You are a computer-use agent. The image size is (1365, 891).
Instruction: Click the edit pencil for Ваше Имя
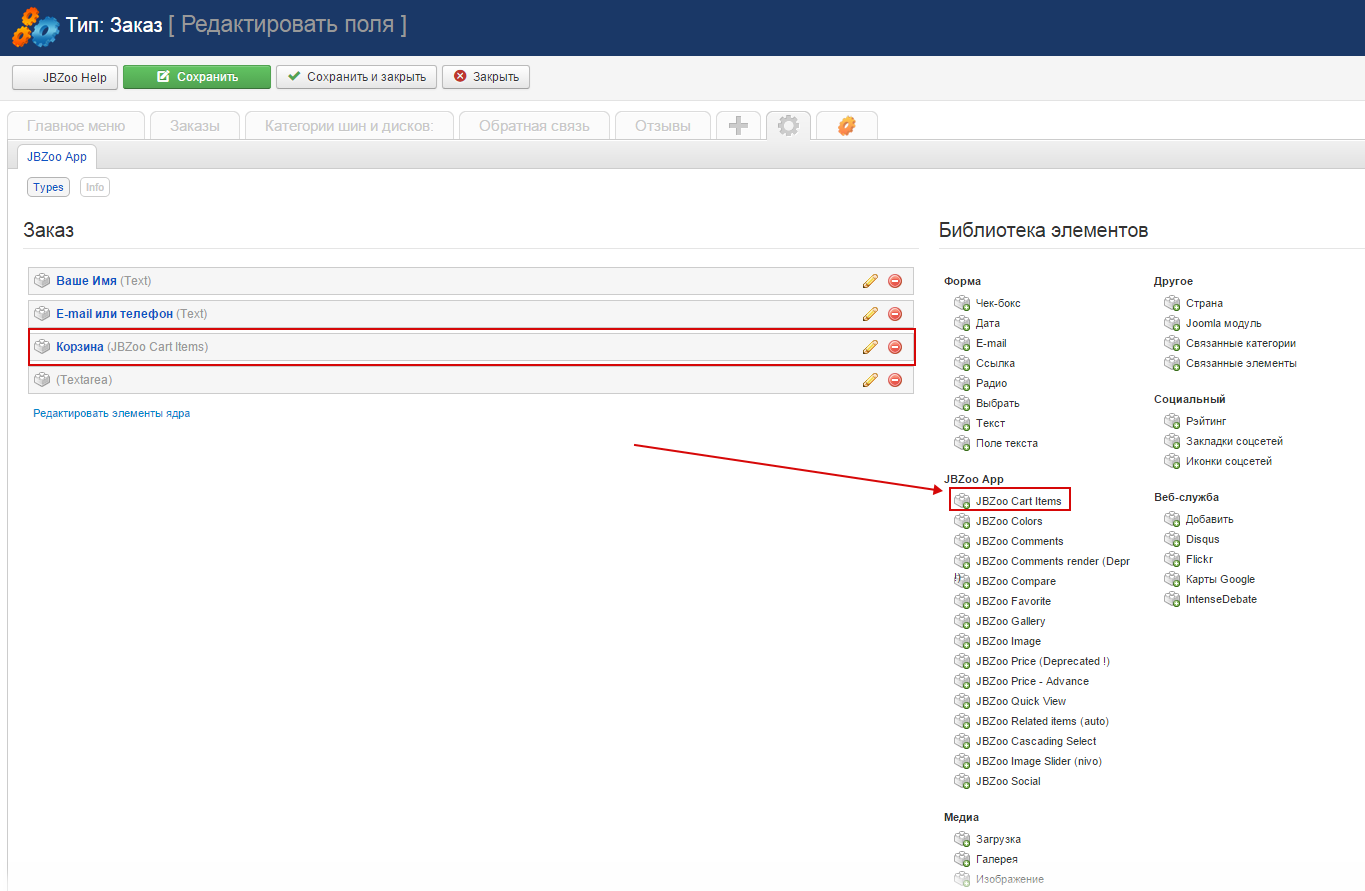pos(870,281)
